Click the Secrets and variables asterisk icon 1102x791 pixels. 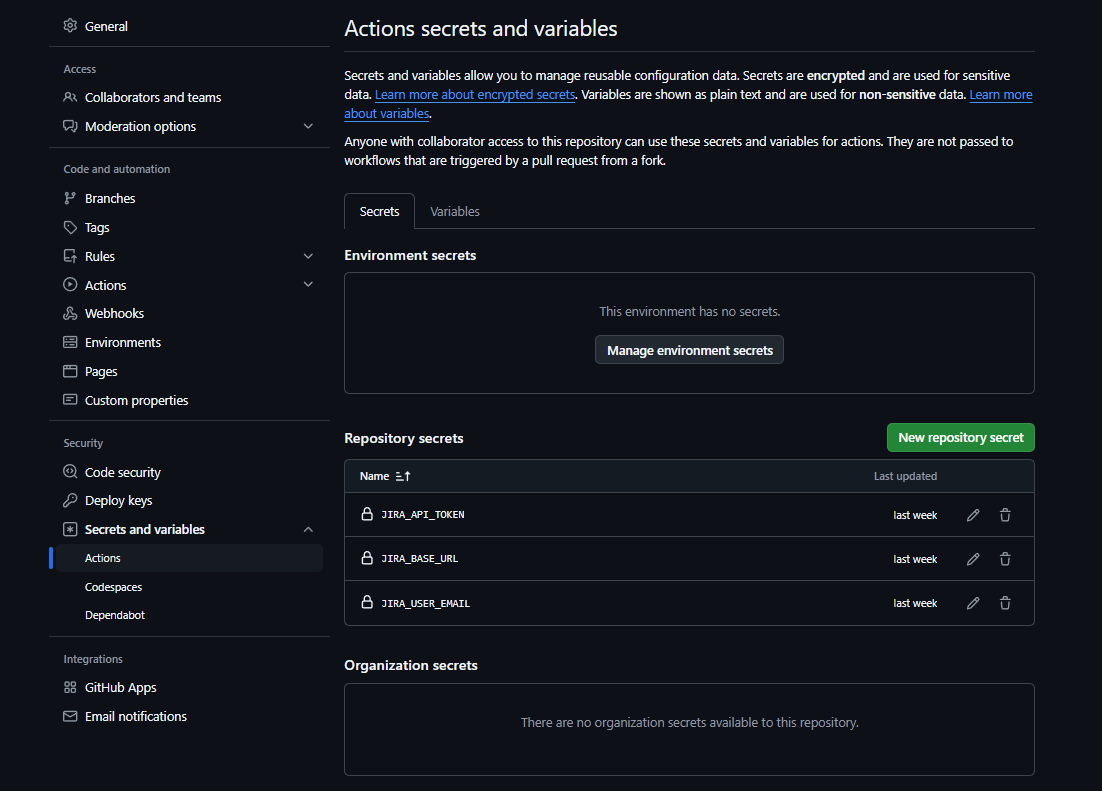pos(70,529)
